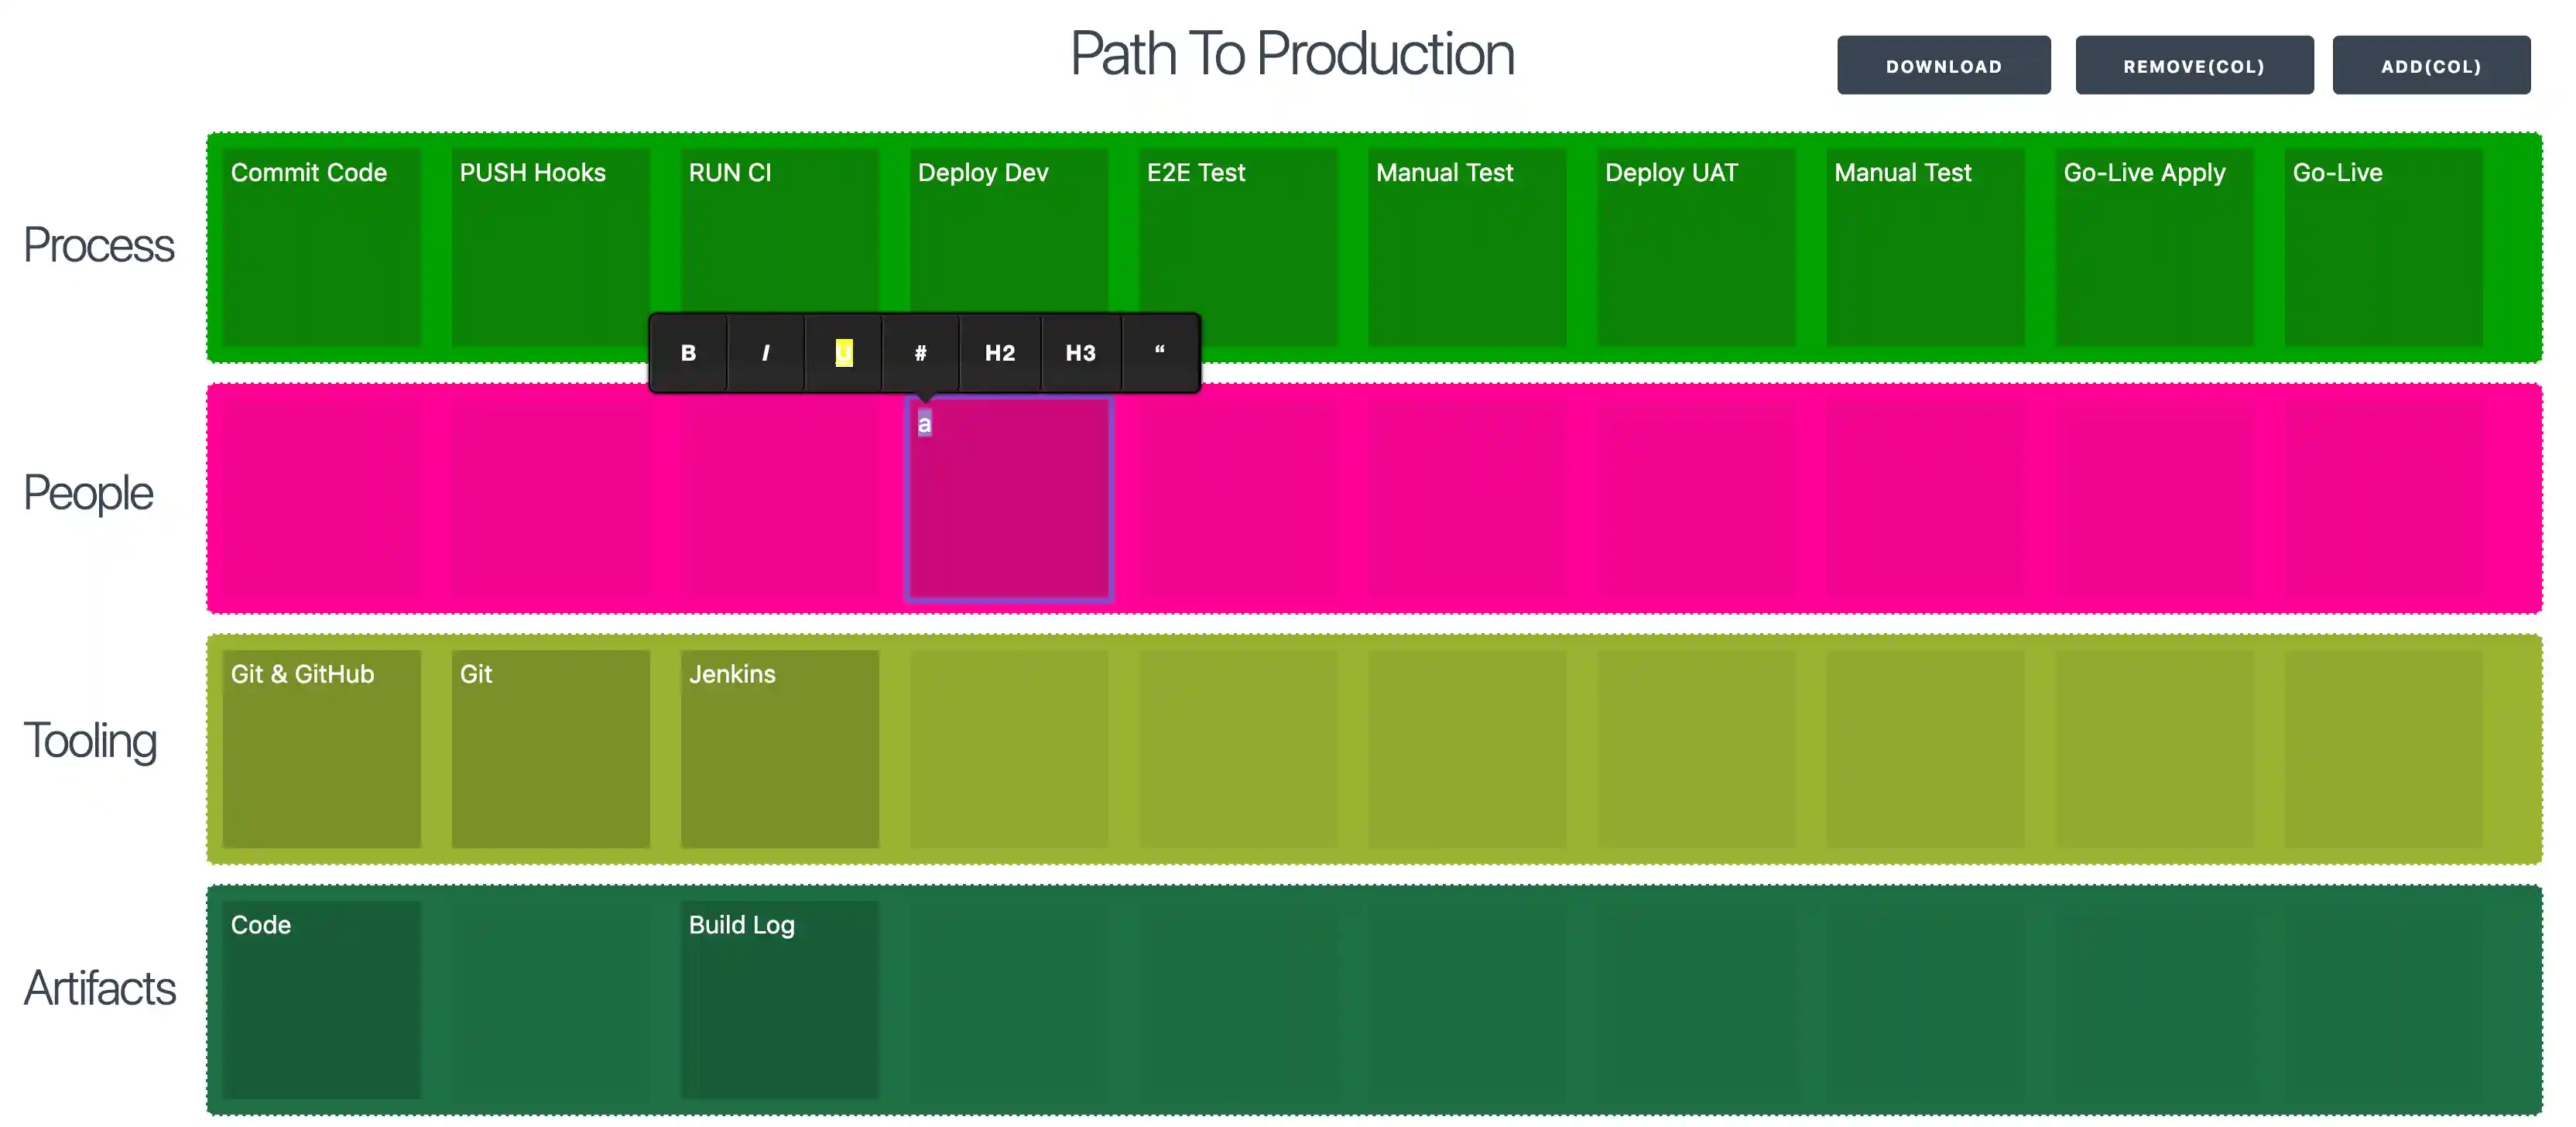Click the DOWNLOAD button
This screenshot has height=1127, width=2576.
1943,65
